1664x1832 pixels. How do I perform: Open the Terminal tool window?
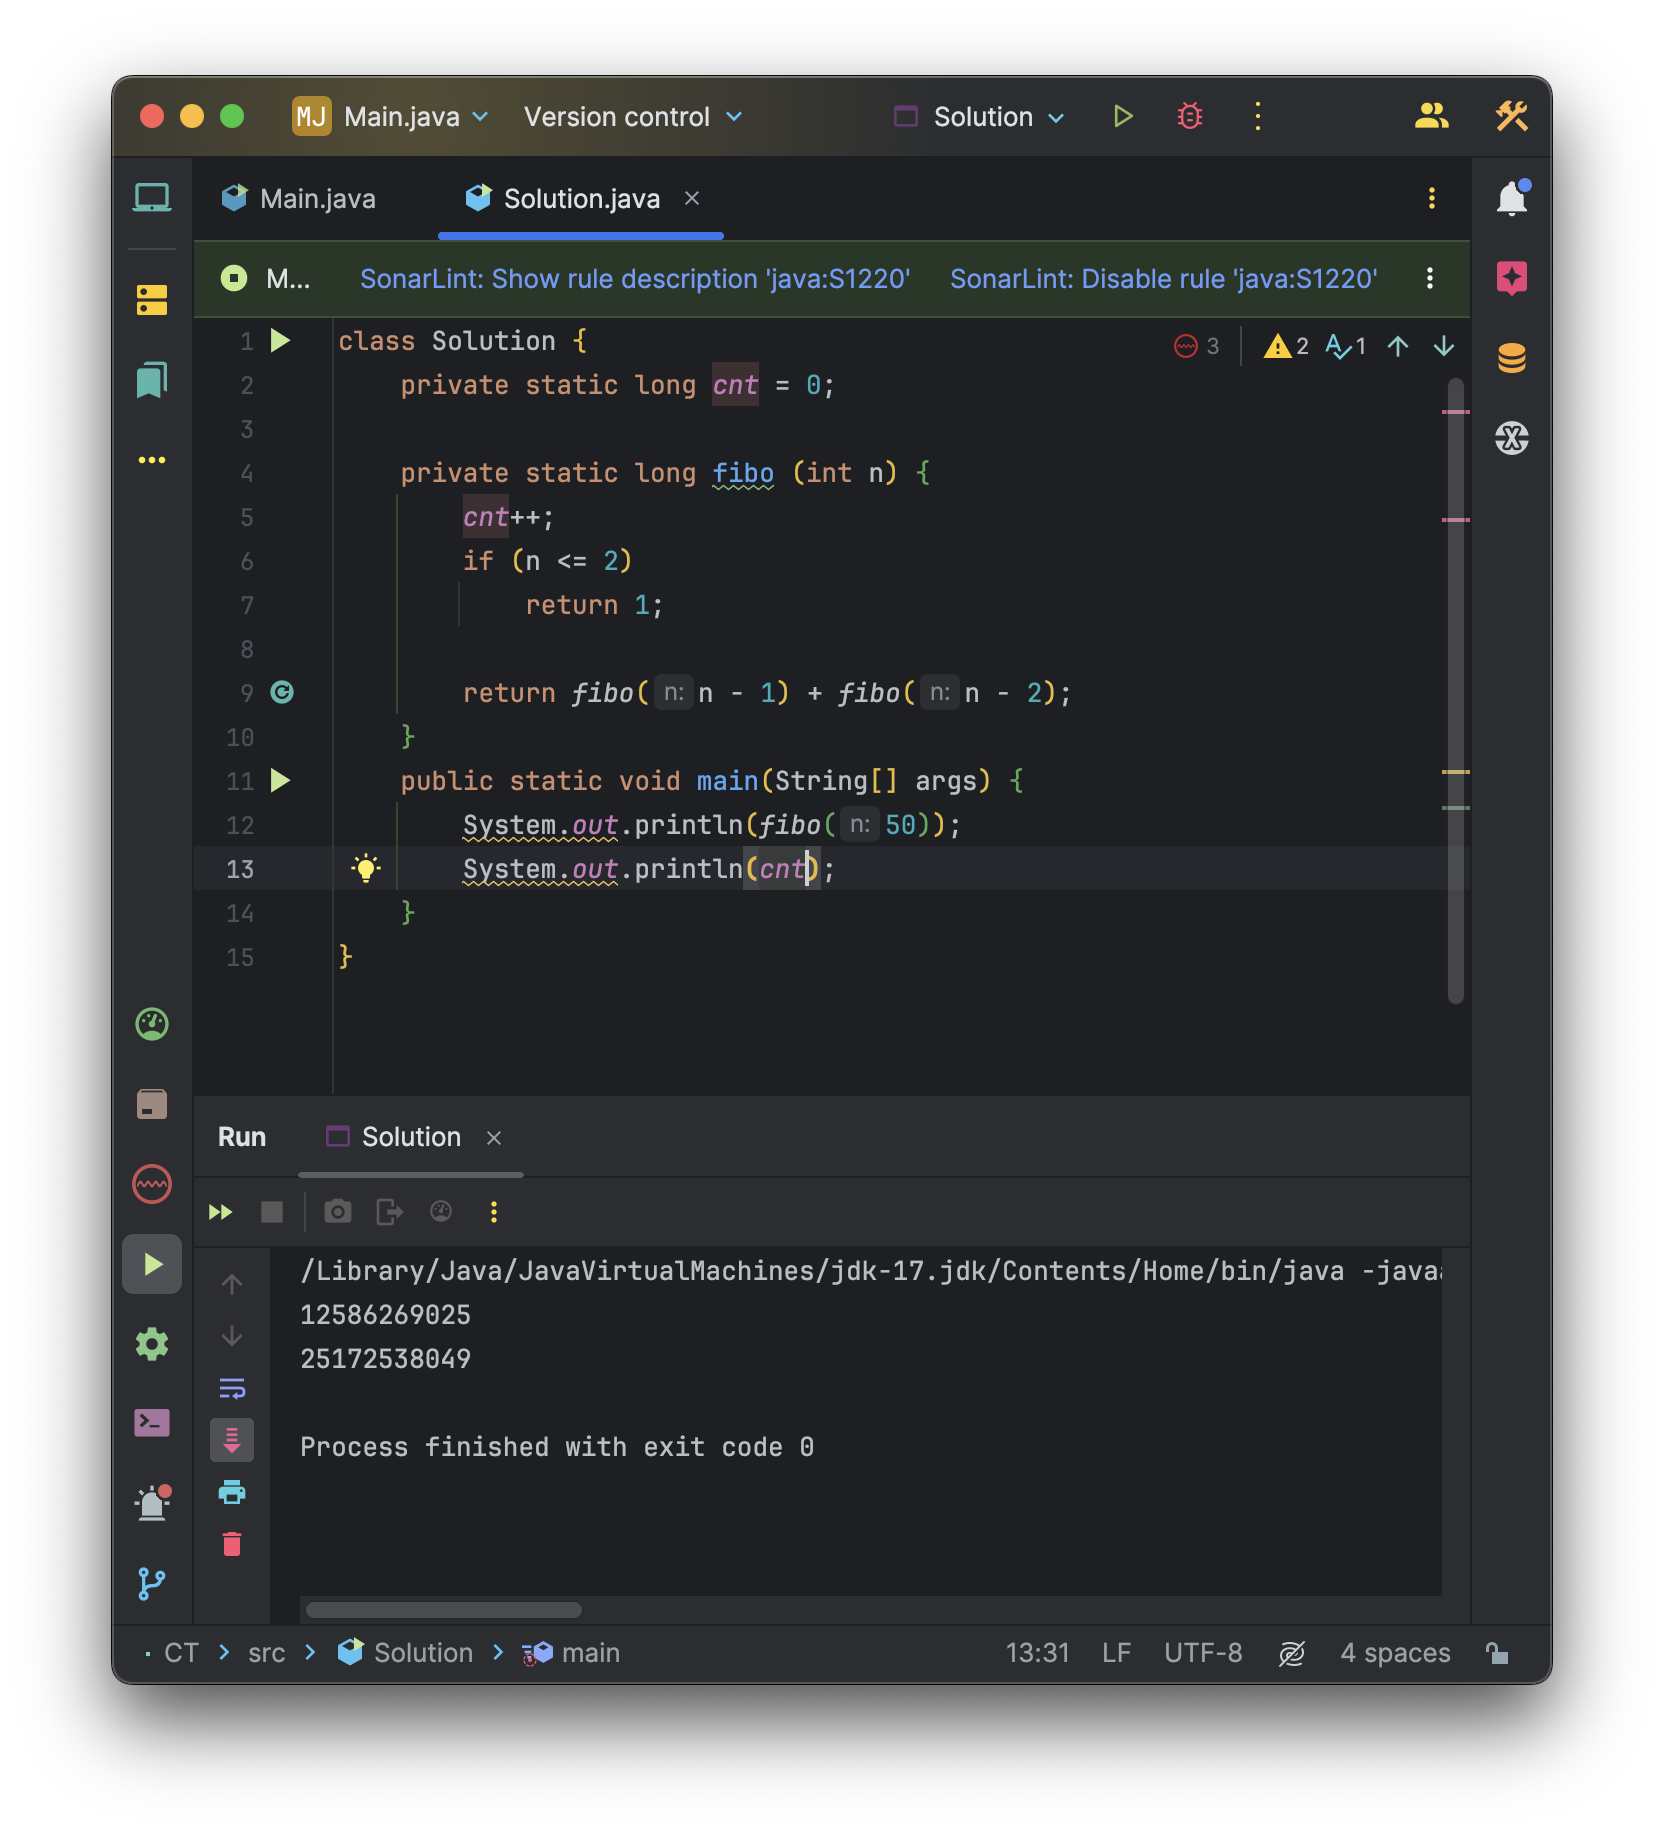click(x=152, y=1423)
